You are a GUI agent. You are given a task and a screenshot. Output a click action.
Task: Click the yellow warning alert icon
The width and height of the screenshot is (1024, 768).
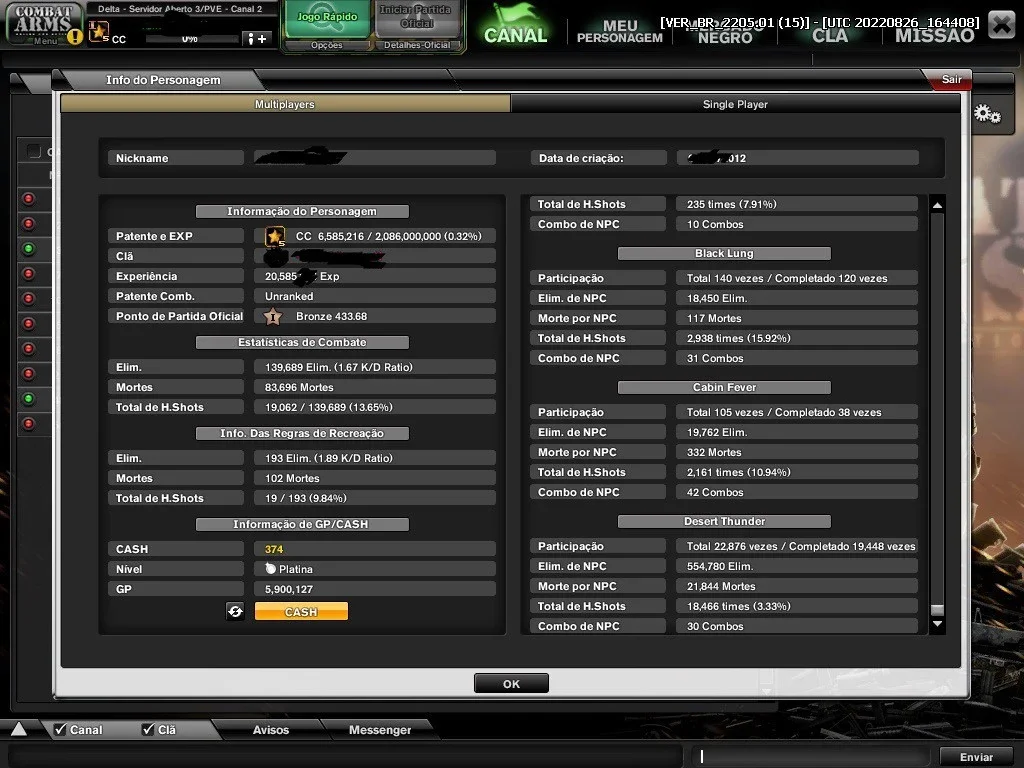75,37
